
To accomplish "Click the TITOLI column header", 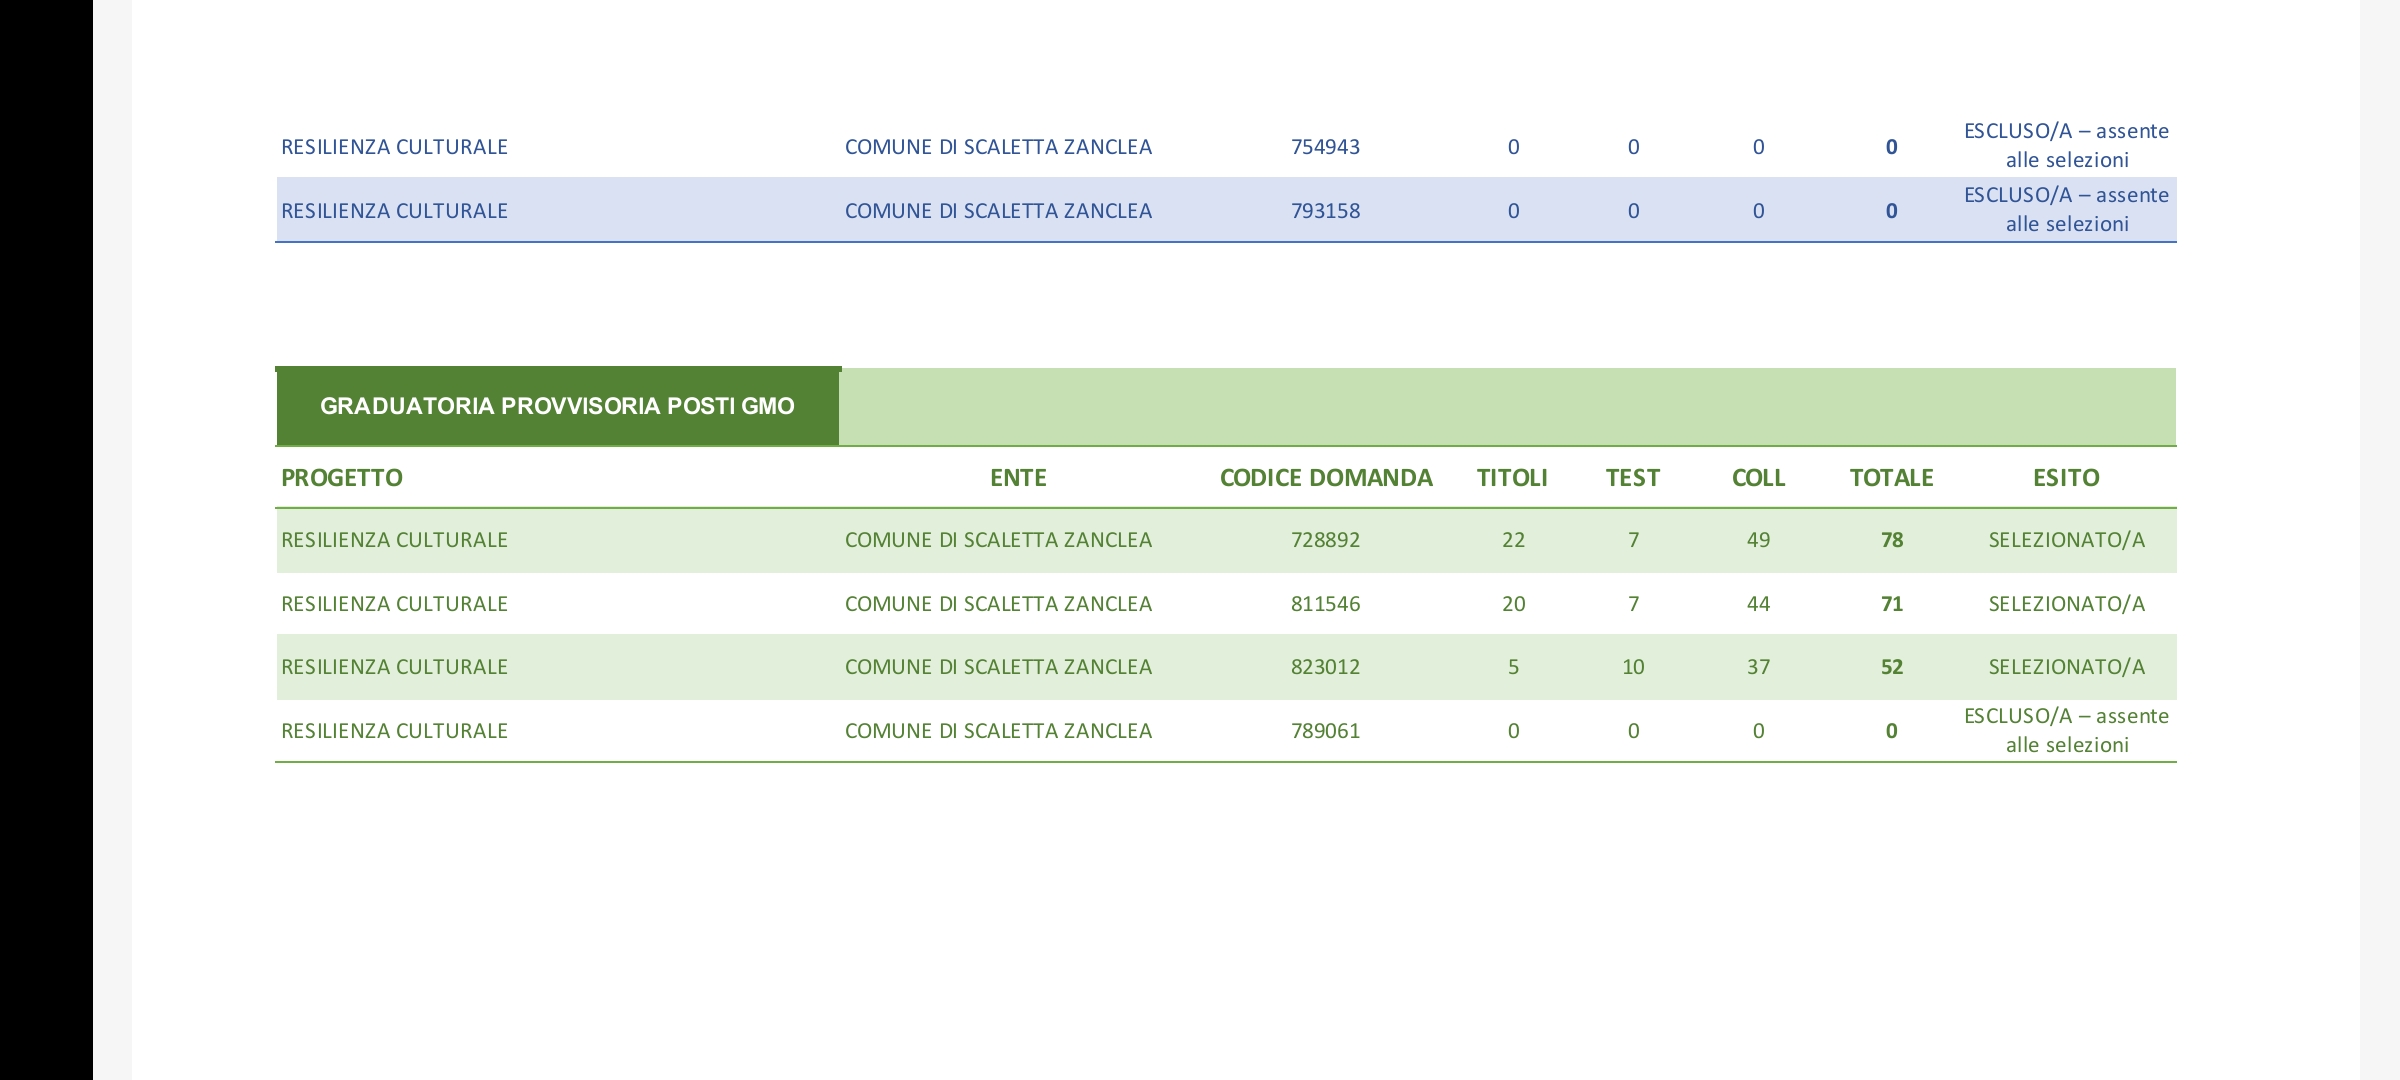I will [x=1512, y=478].
